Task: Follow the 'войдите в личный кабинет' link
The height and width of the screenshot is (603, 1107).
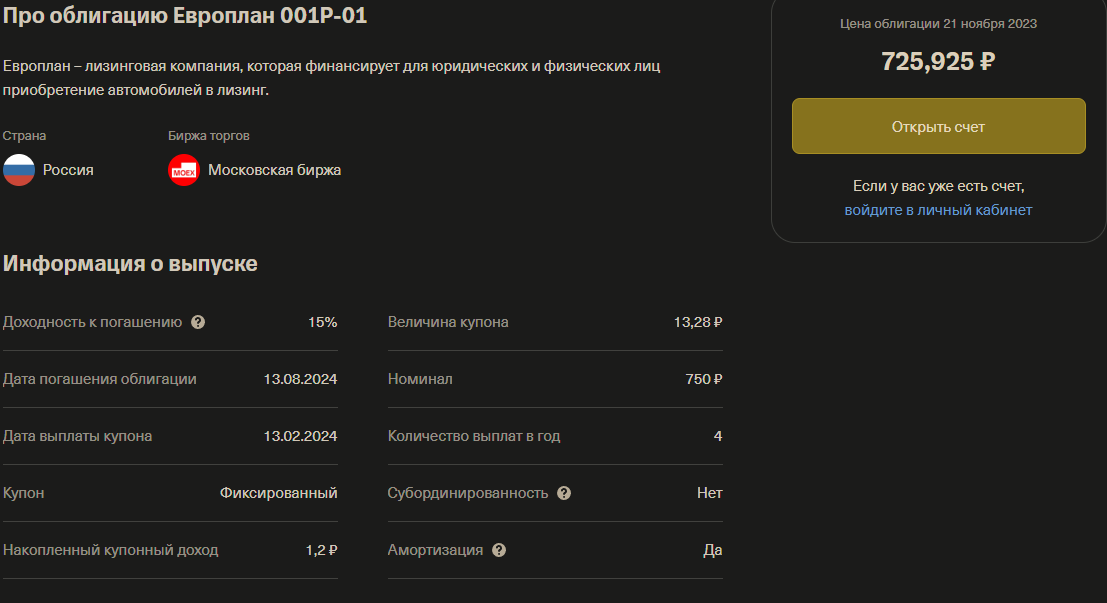Action: tap(938, 210)
